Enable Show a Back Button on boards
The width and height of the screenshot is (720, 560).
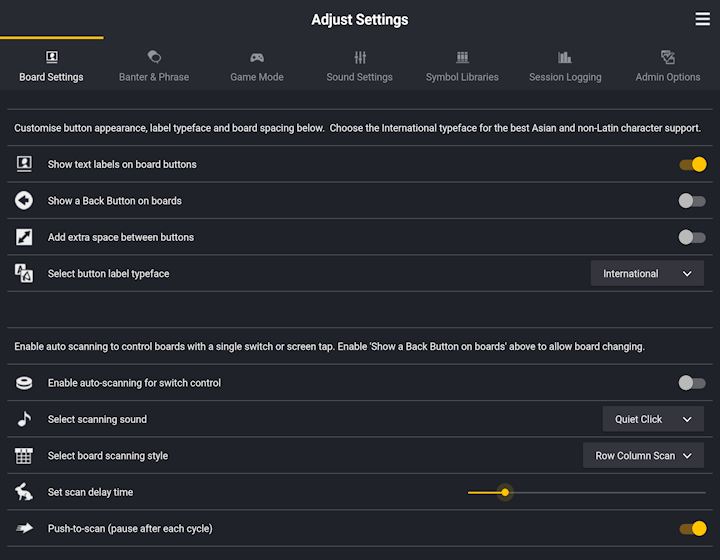pos(692,201)
